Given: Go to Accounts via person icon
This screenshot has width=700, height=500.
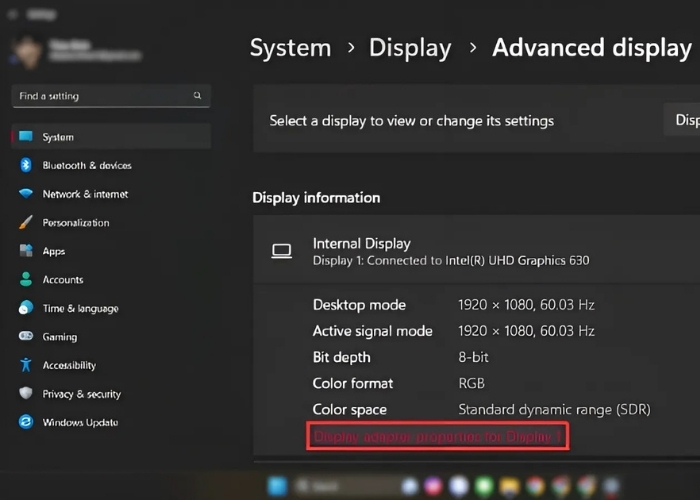Looking at the screenshot, I should pos(26,280).
